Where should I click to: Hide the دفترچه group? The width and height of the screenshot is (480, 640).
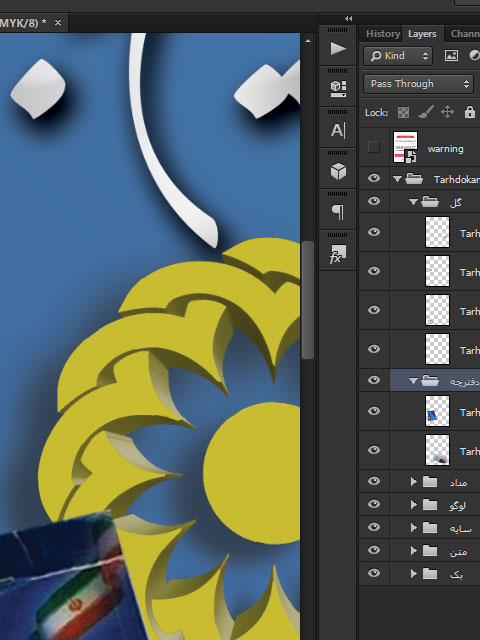373,380
